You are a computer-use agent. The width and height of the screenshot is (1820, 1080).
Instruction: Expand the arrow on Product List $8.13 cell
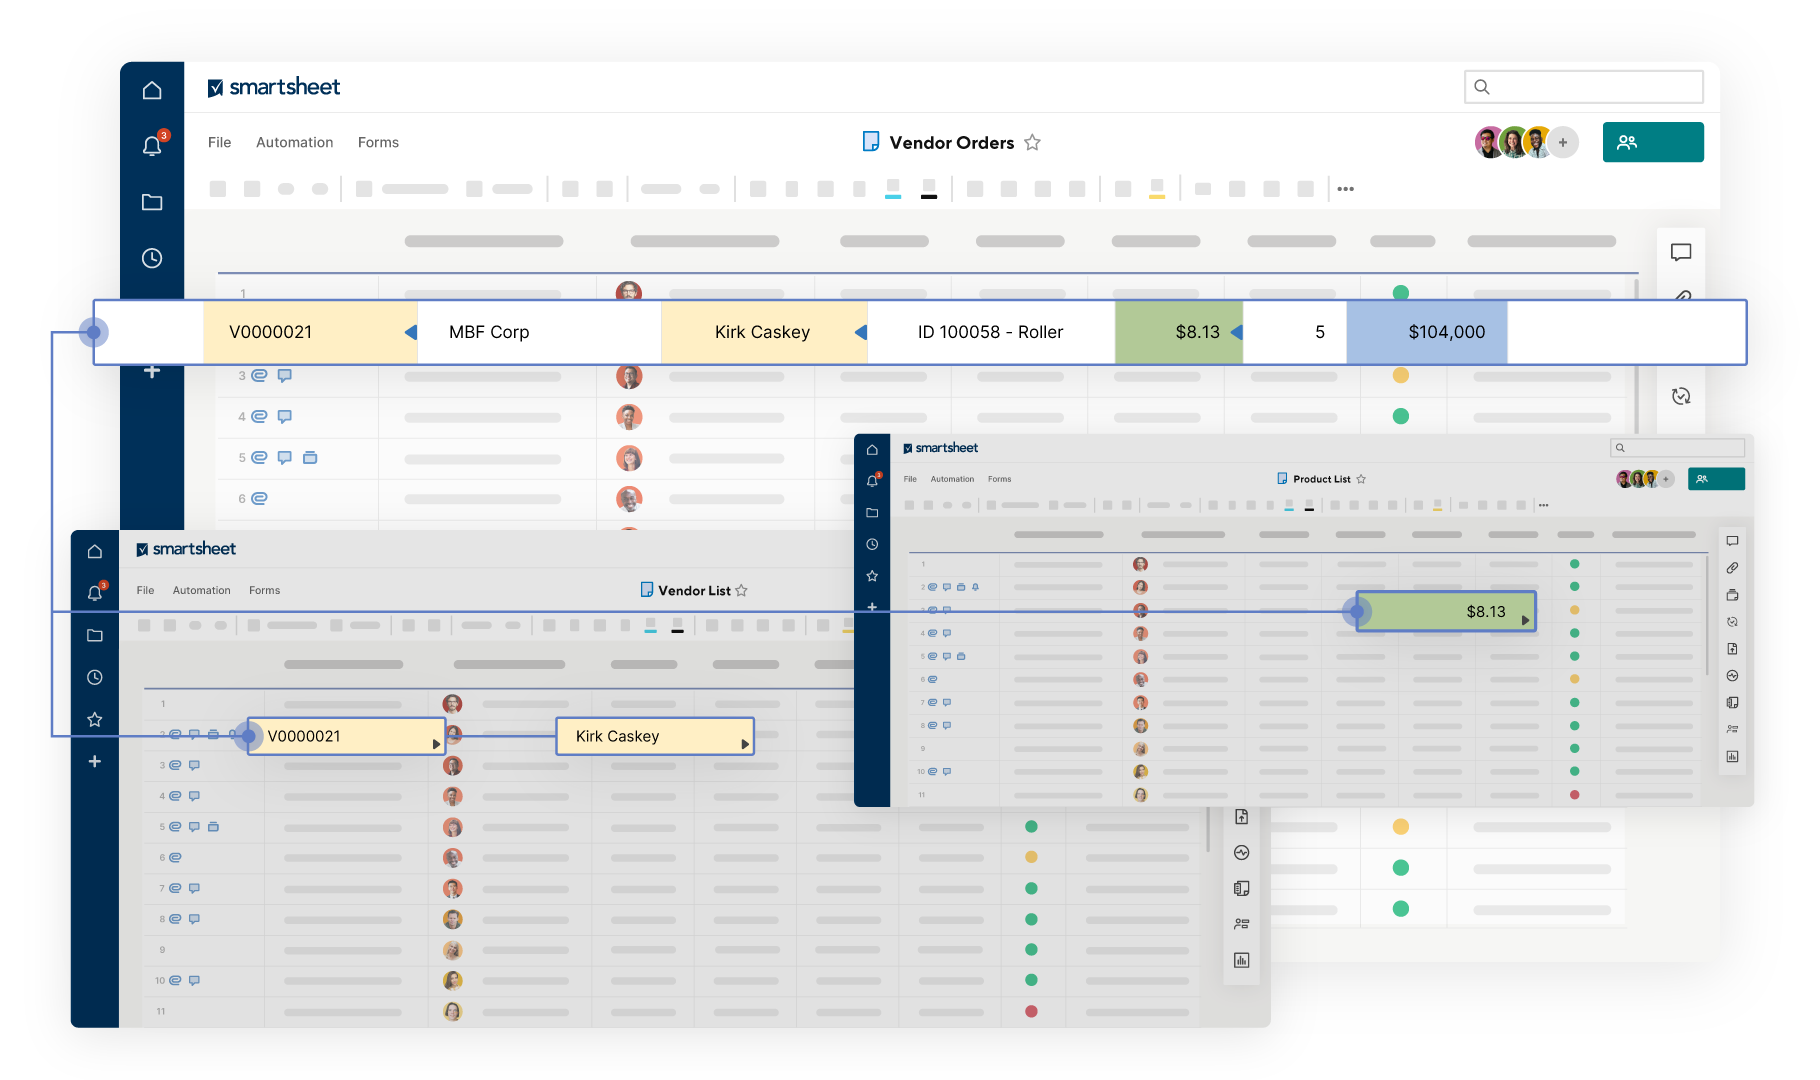(1525, 620)
